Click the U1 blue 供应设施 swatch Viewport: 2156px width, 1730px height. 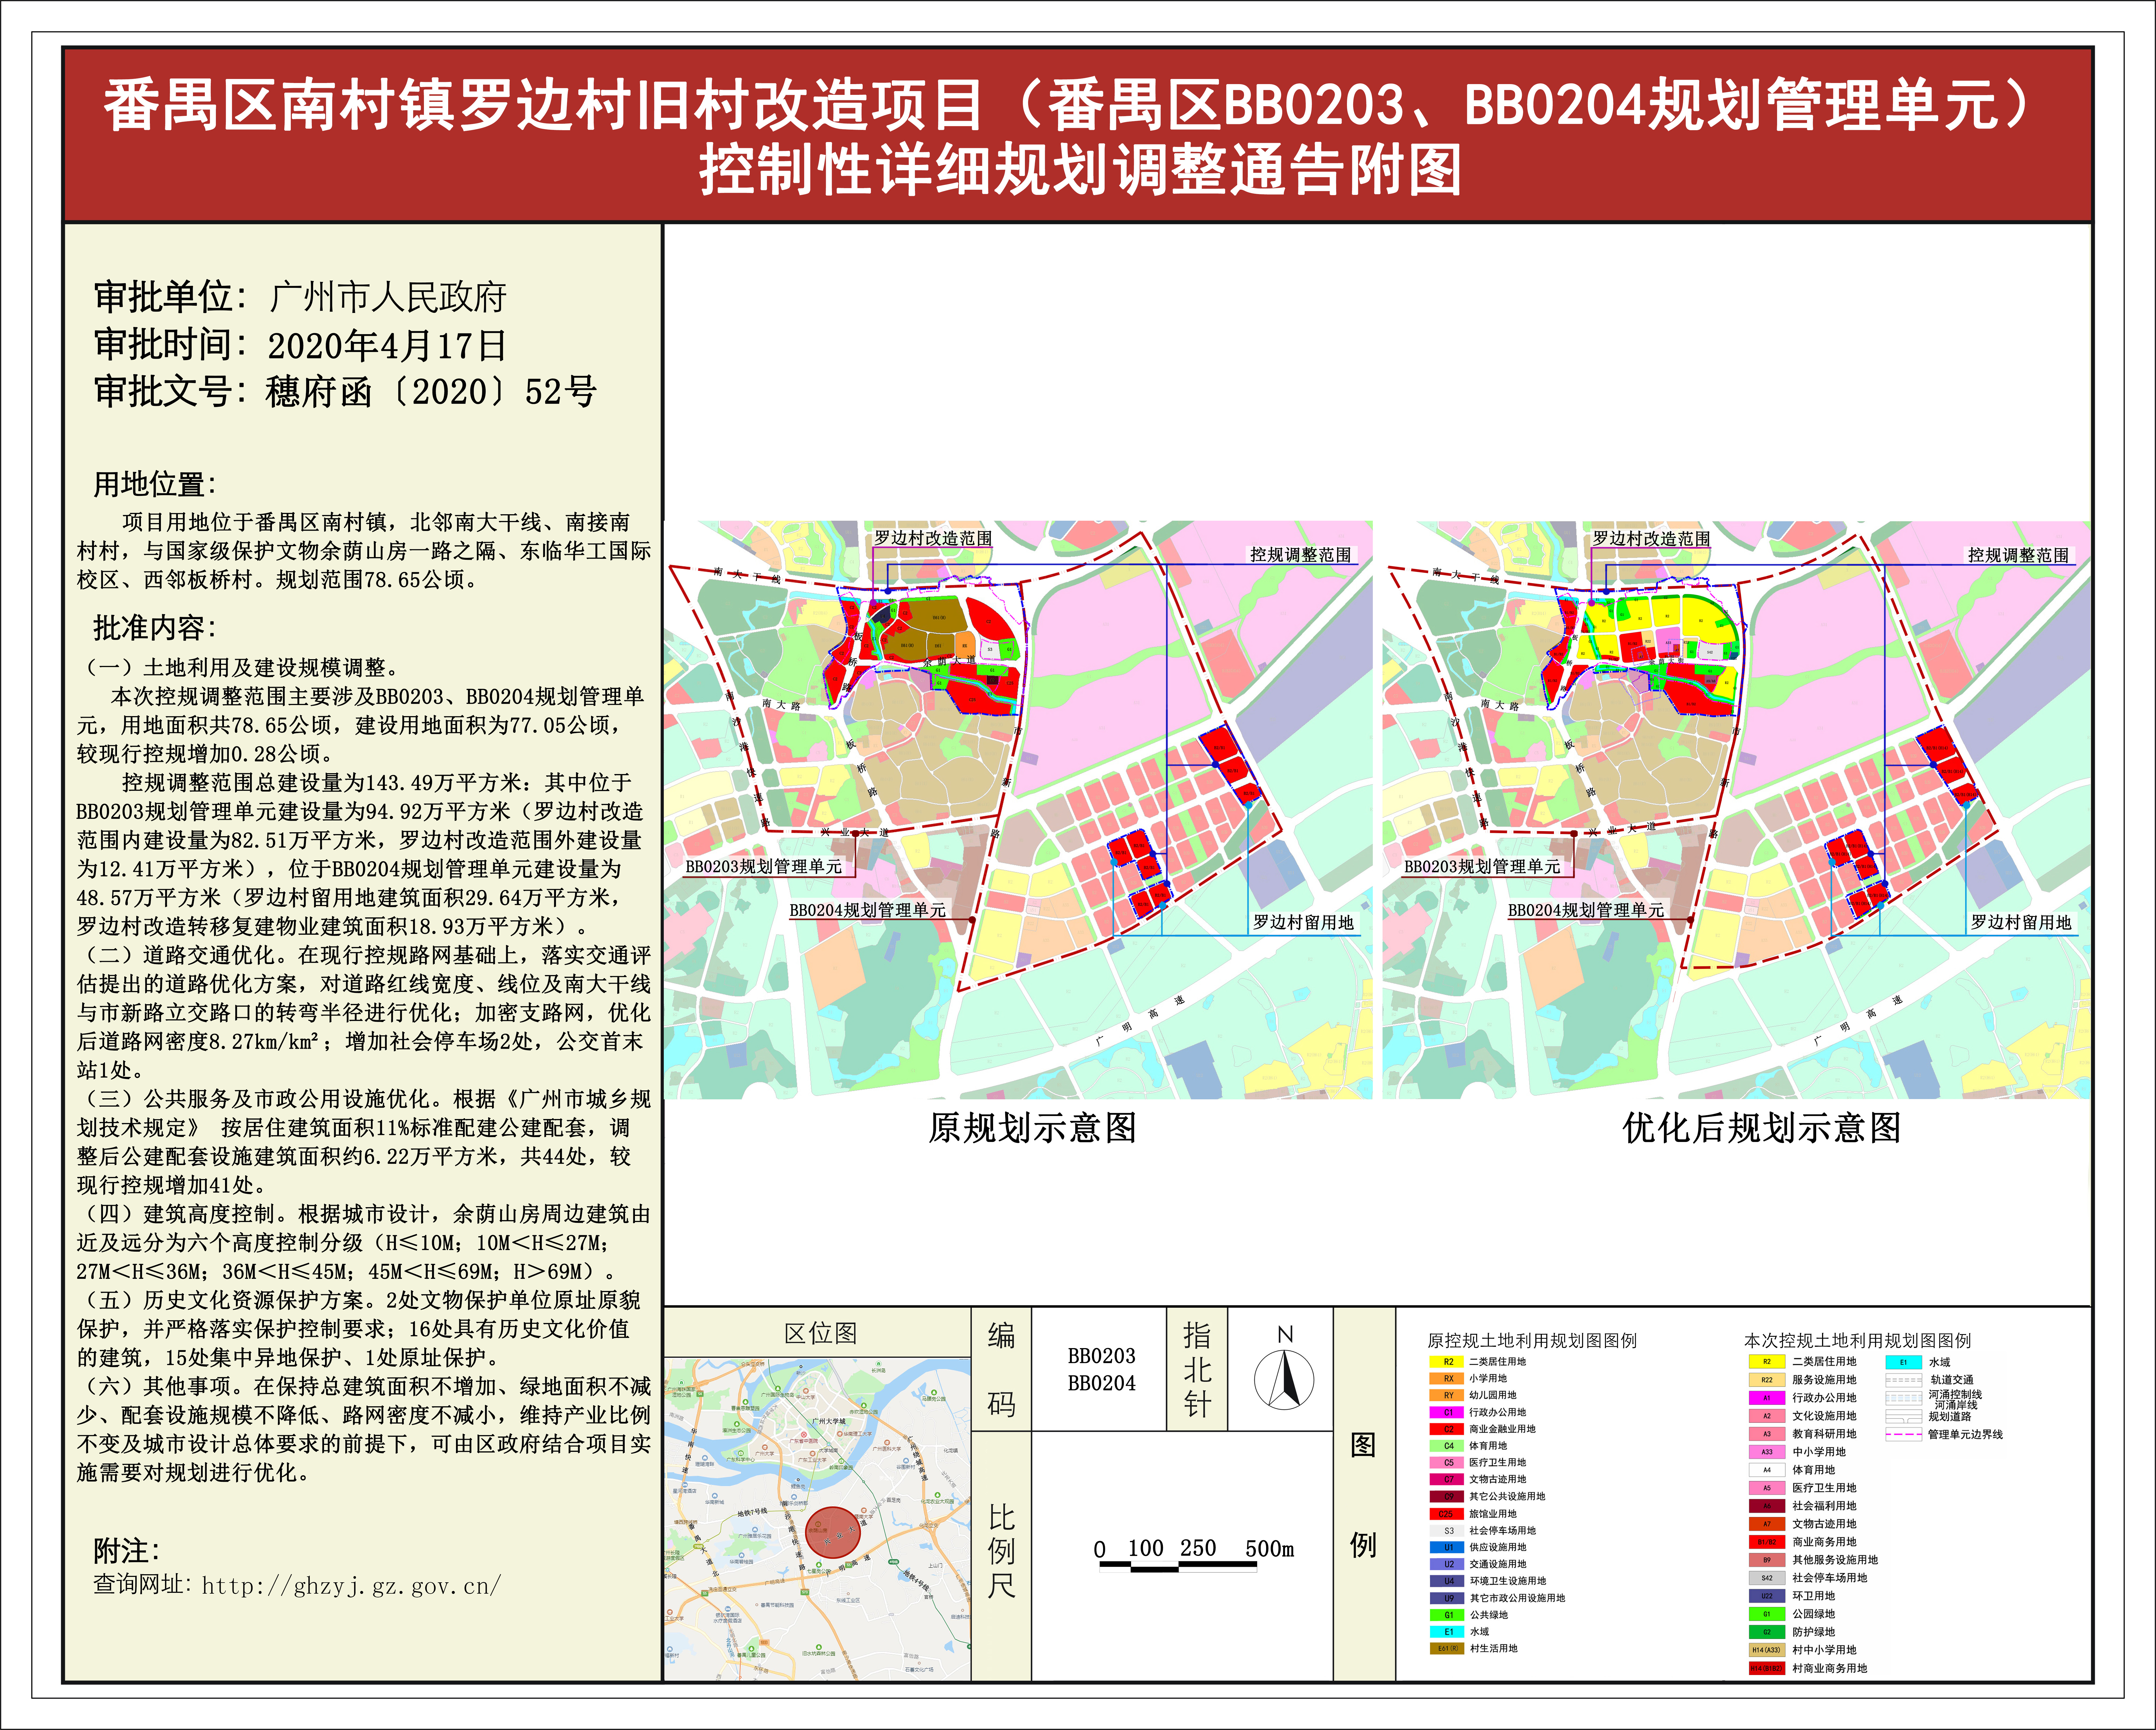(1447, 1547)
